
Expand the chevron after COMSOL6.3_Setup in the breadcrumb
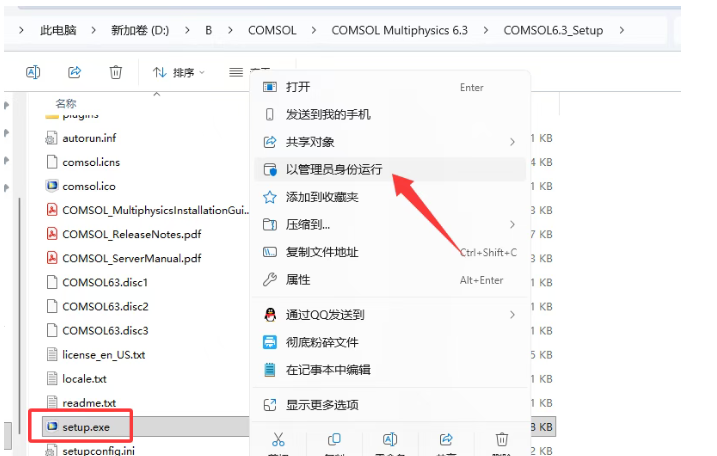(621, 30)
